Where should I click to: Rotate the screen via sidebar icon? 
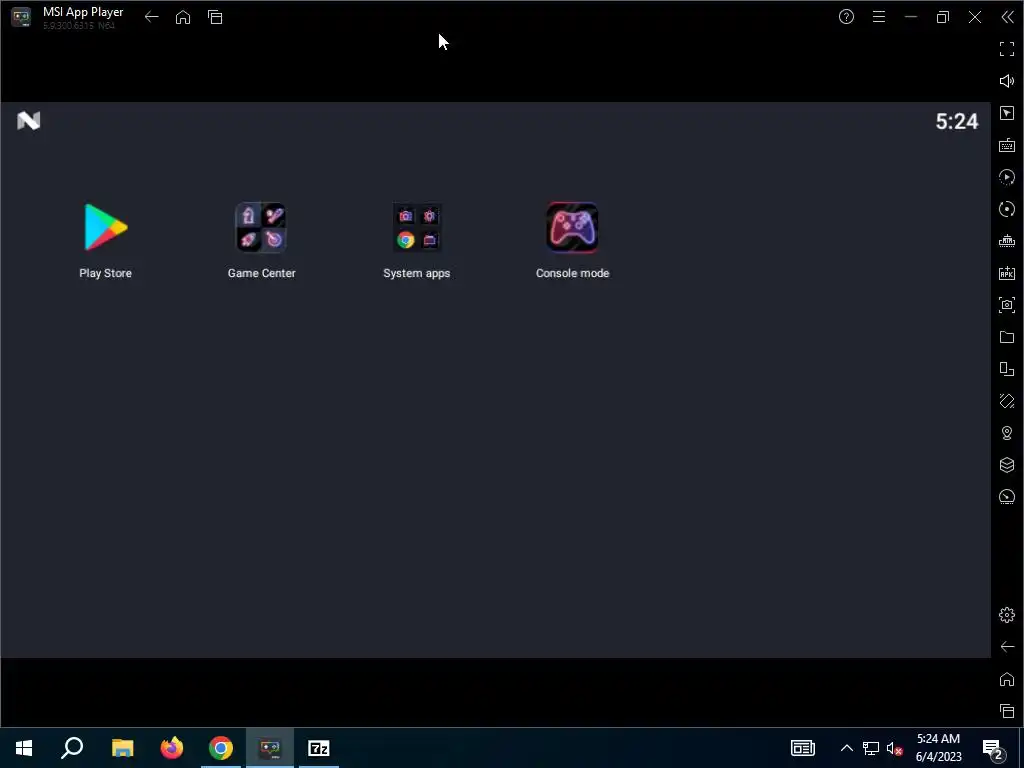click(x=1007, y=401)
